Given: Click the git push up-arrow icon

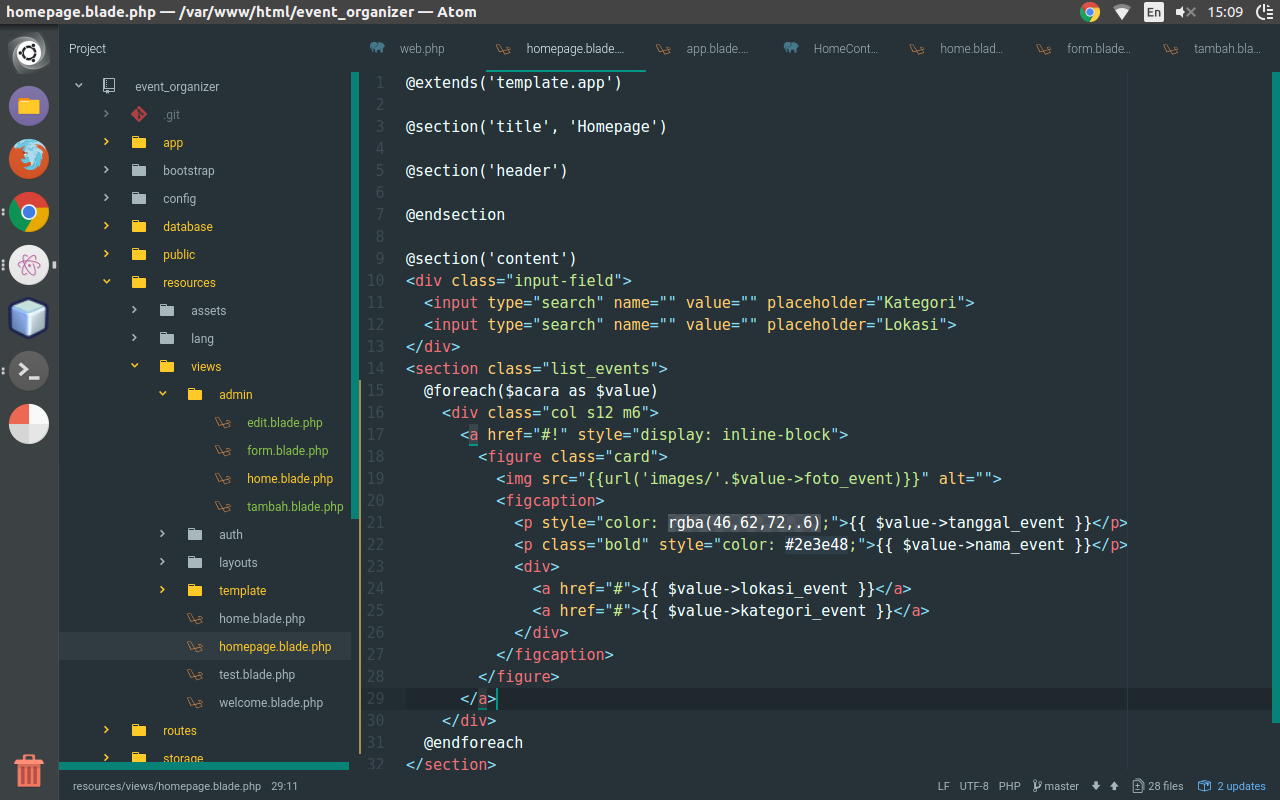Looking at the screenshot, I should [x=1112, y=786].
